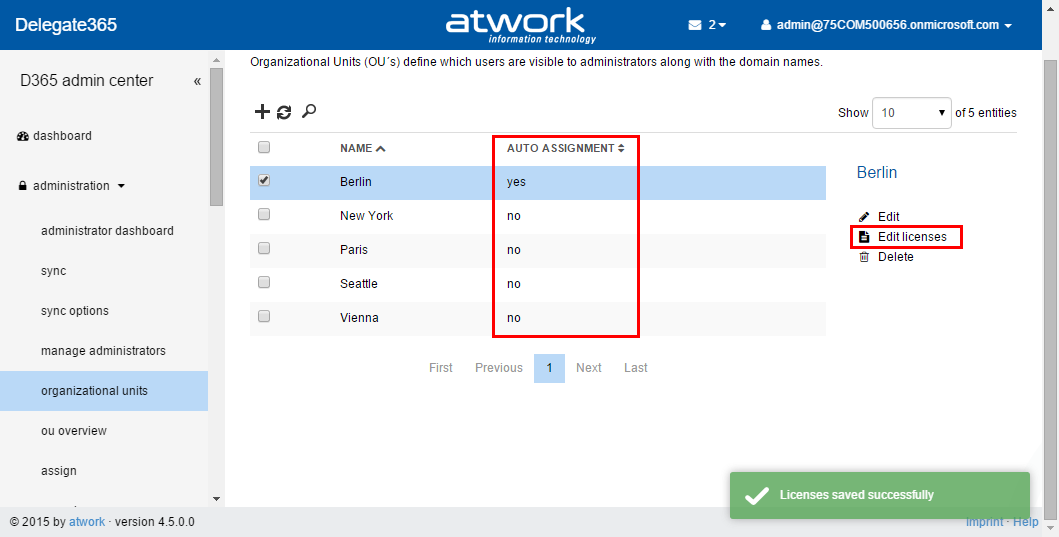Go to First page
1059x537 pixels.
440,368
